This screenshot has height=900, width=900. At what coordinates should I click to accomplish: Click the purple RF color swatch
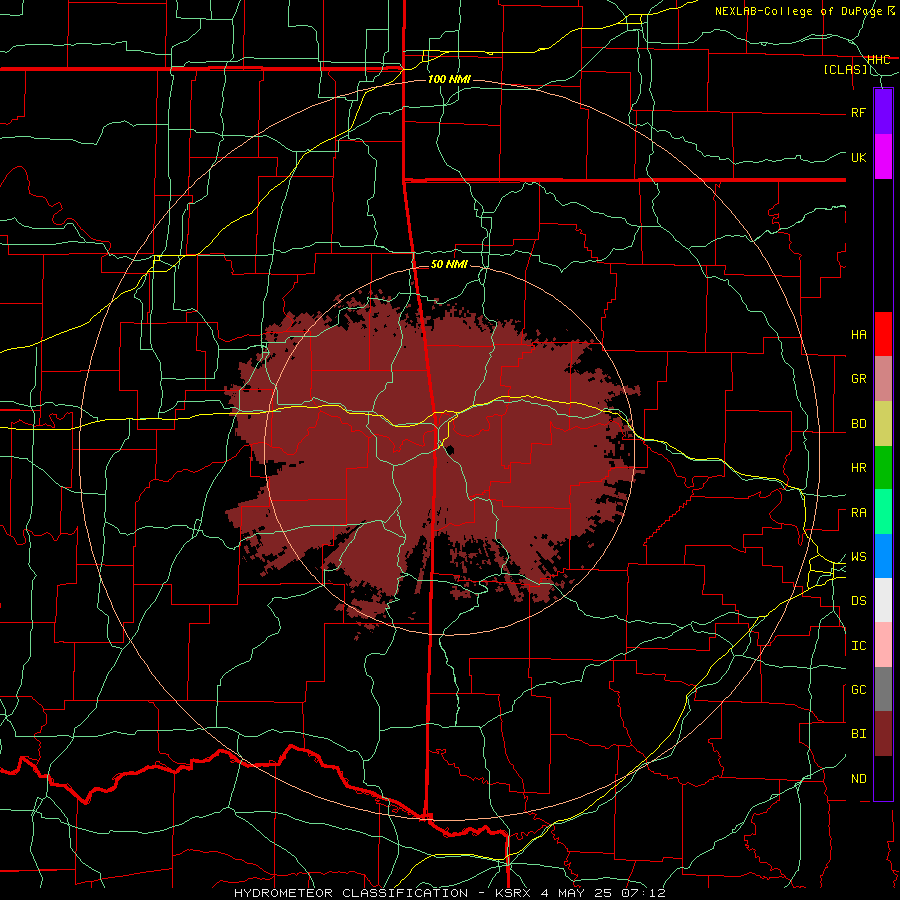[x=883, y=111]
